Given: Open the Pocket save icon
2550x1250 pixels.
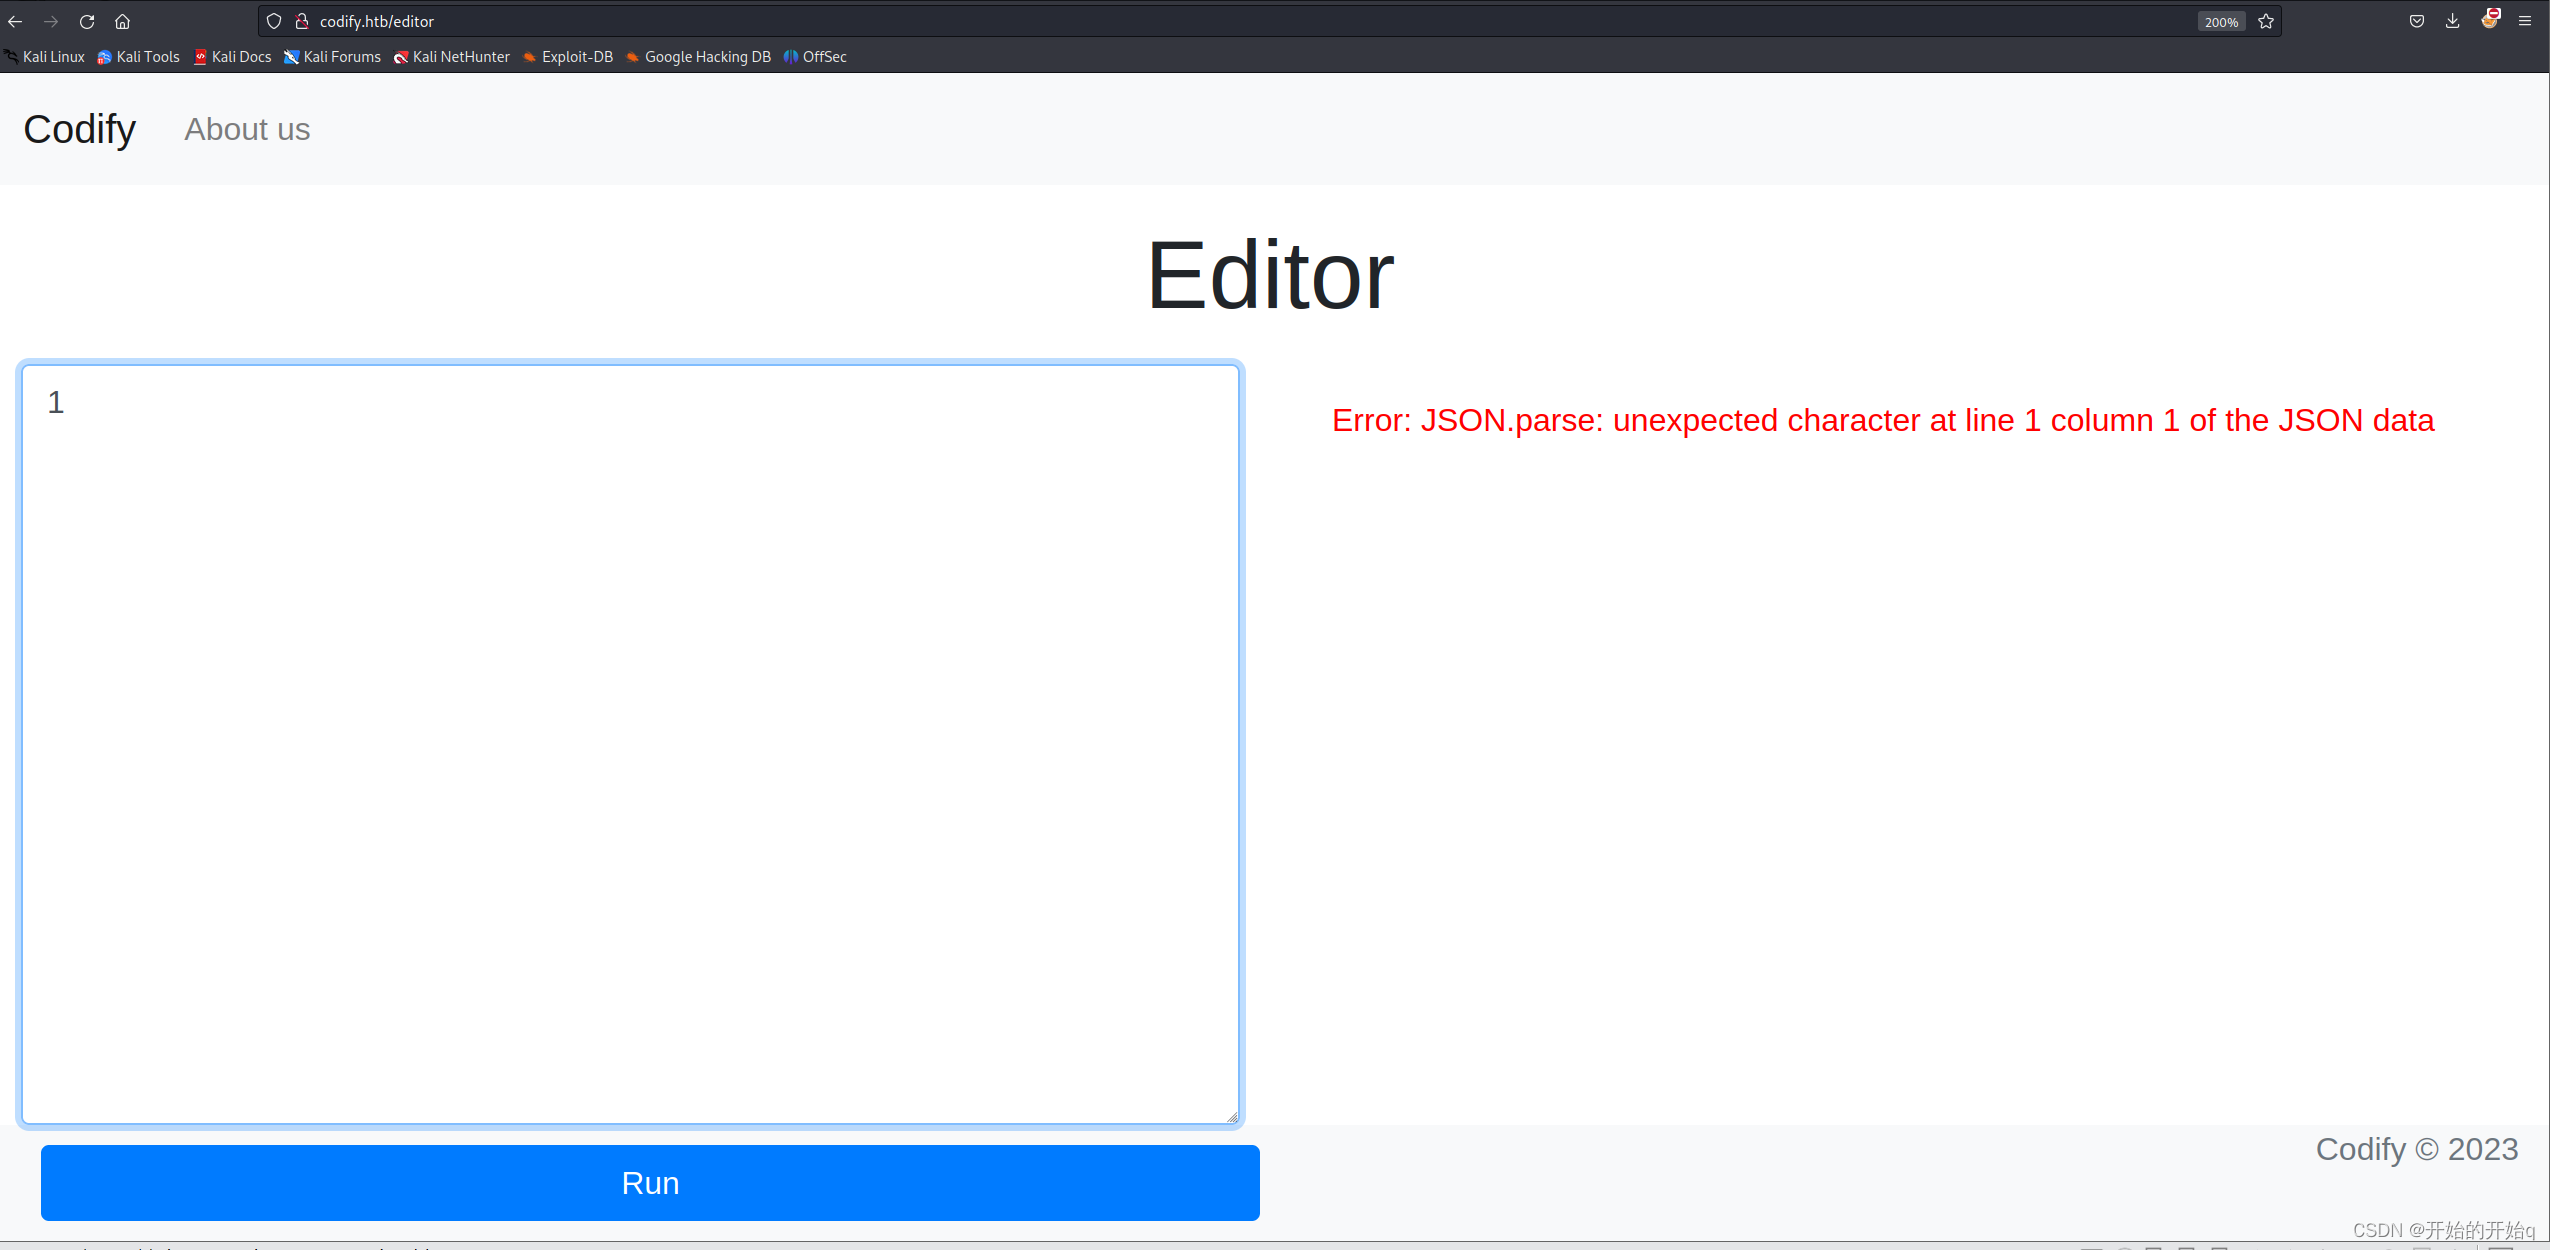Looking at the screenshot, I should coord(2416,21).
